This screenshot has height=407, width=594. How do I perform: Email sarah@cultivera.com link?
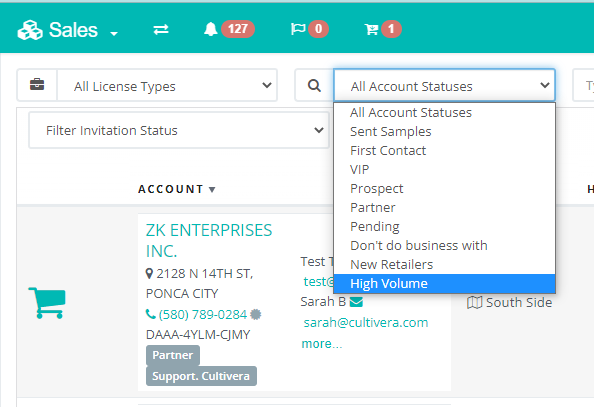(x=366, y=322)
